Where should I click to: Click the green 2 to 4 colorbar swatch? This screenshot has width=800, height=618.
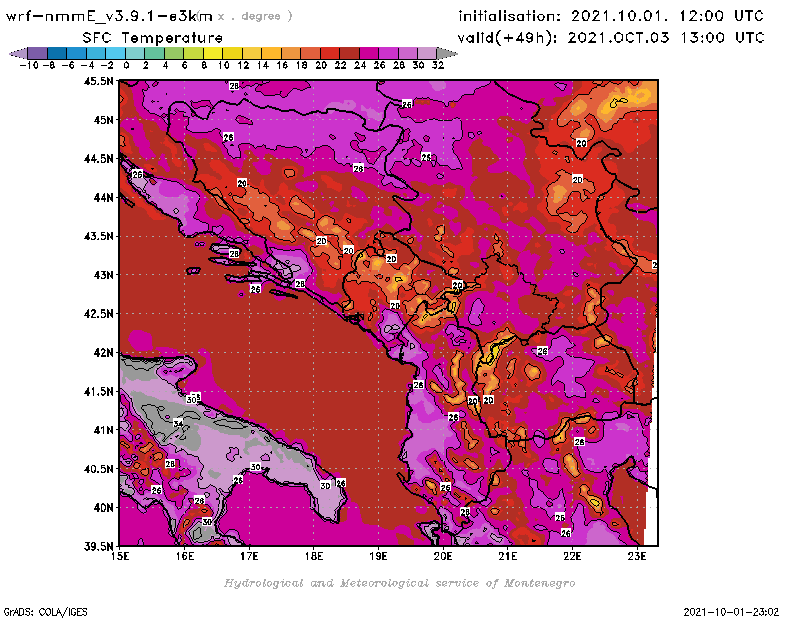coord(155,53)
